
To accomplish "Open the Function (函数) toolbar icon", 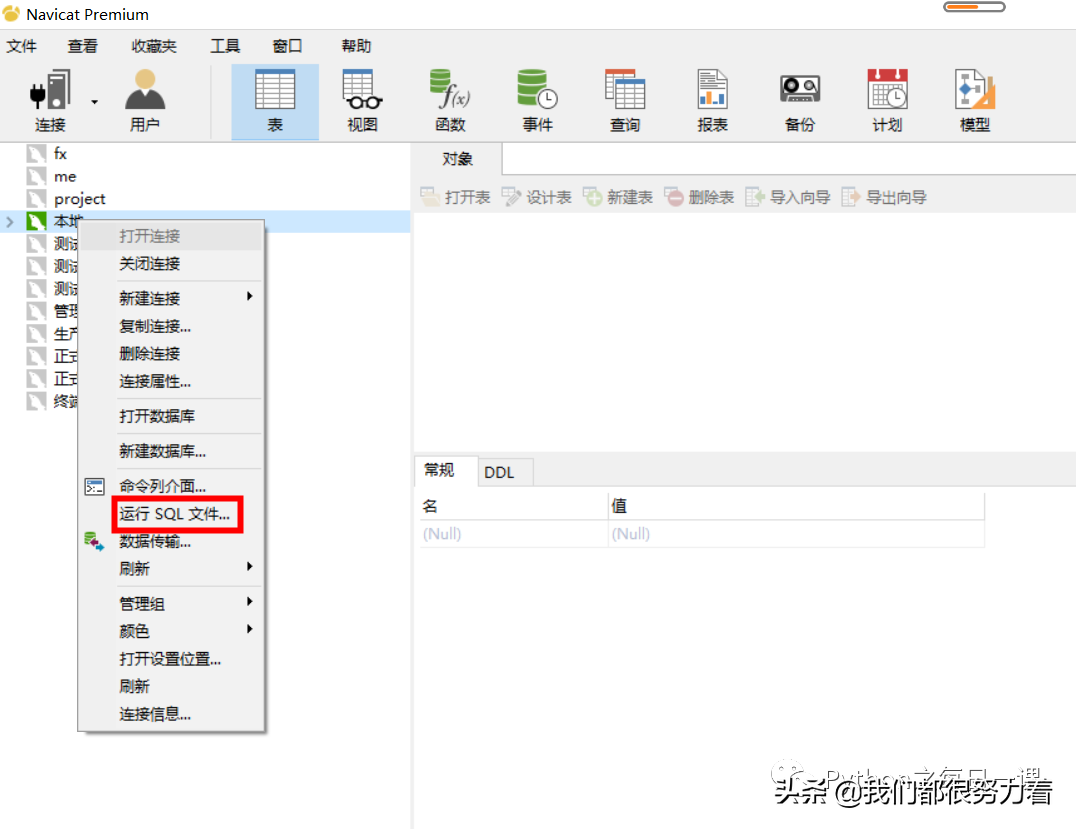I will tap(450, 102).
